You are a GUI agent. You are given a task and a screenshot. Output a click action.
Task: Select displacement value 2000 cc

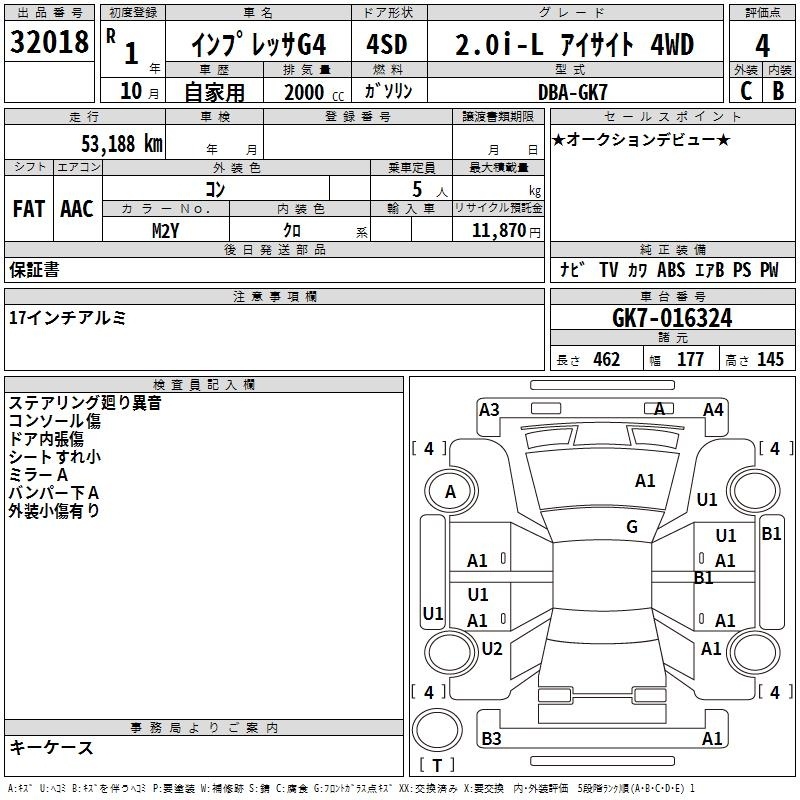314,92
